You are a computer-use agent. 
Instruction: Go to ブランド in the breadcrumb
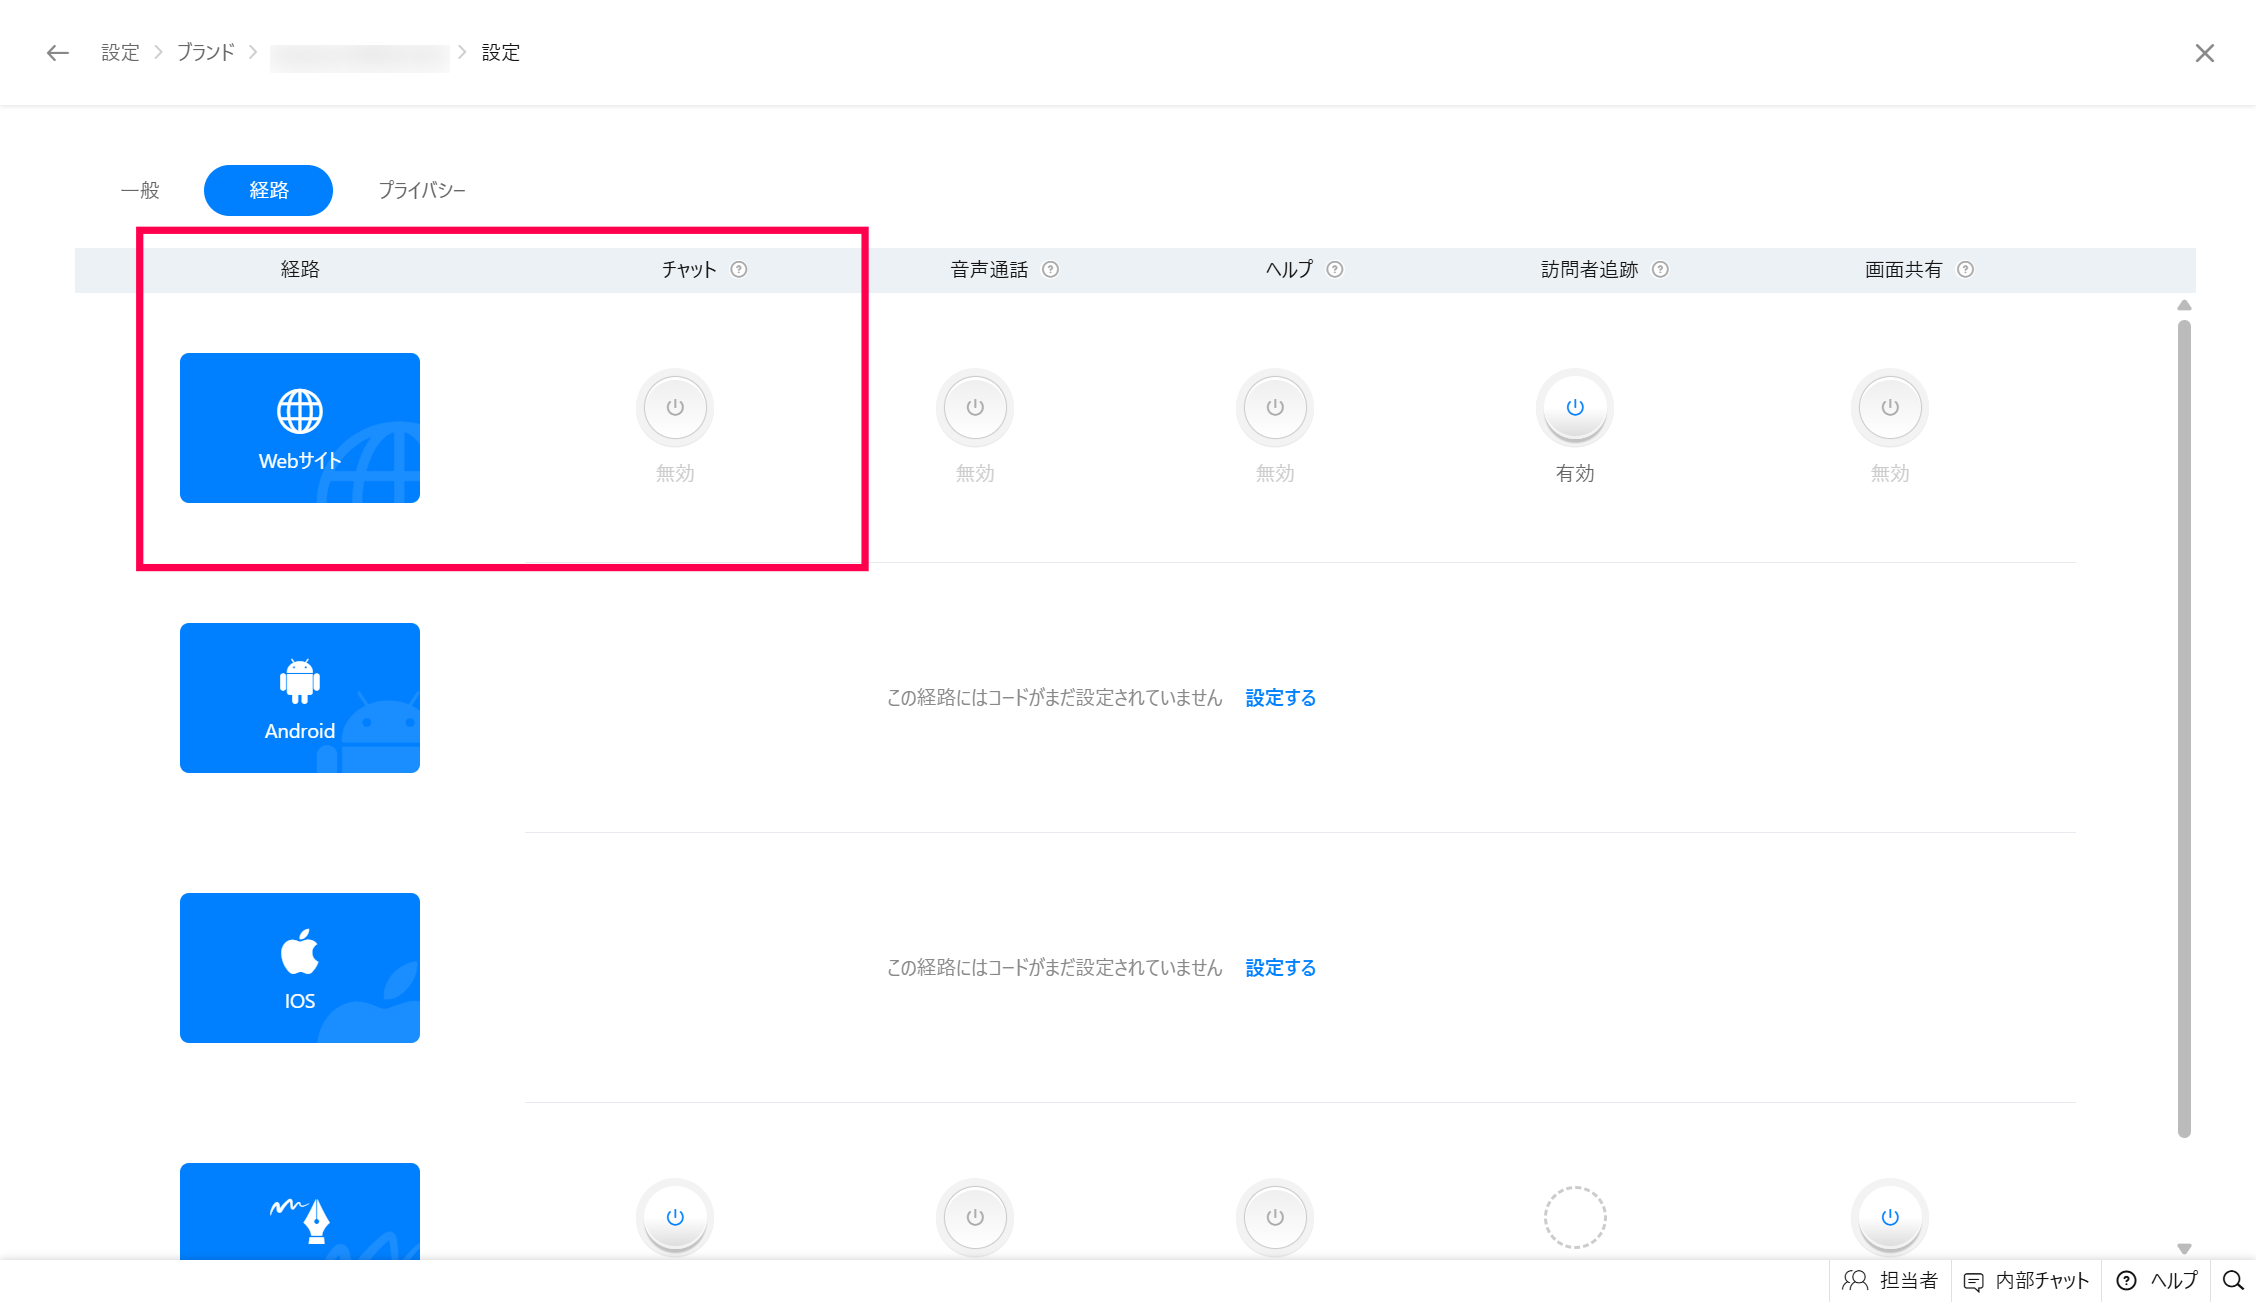click(206, 53)
